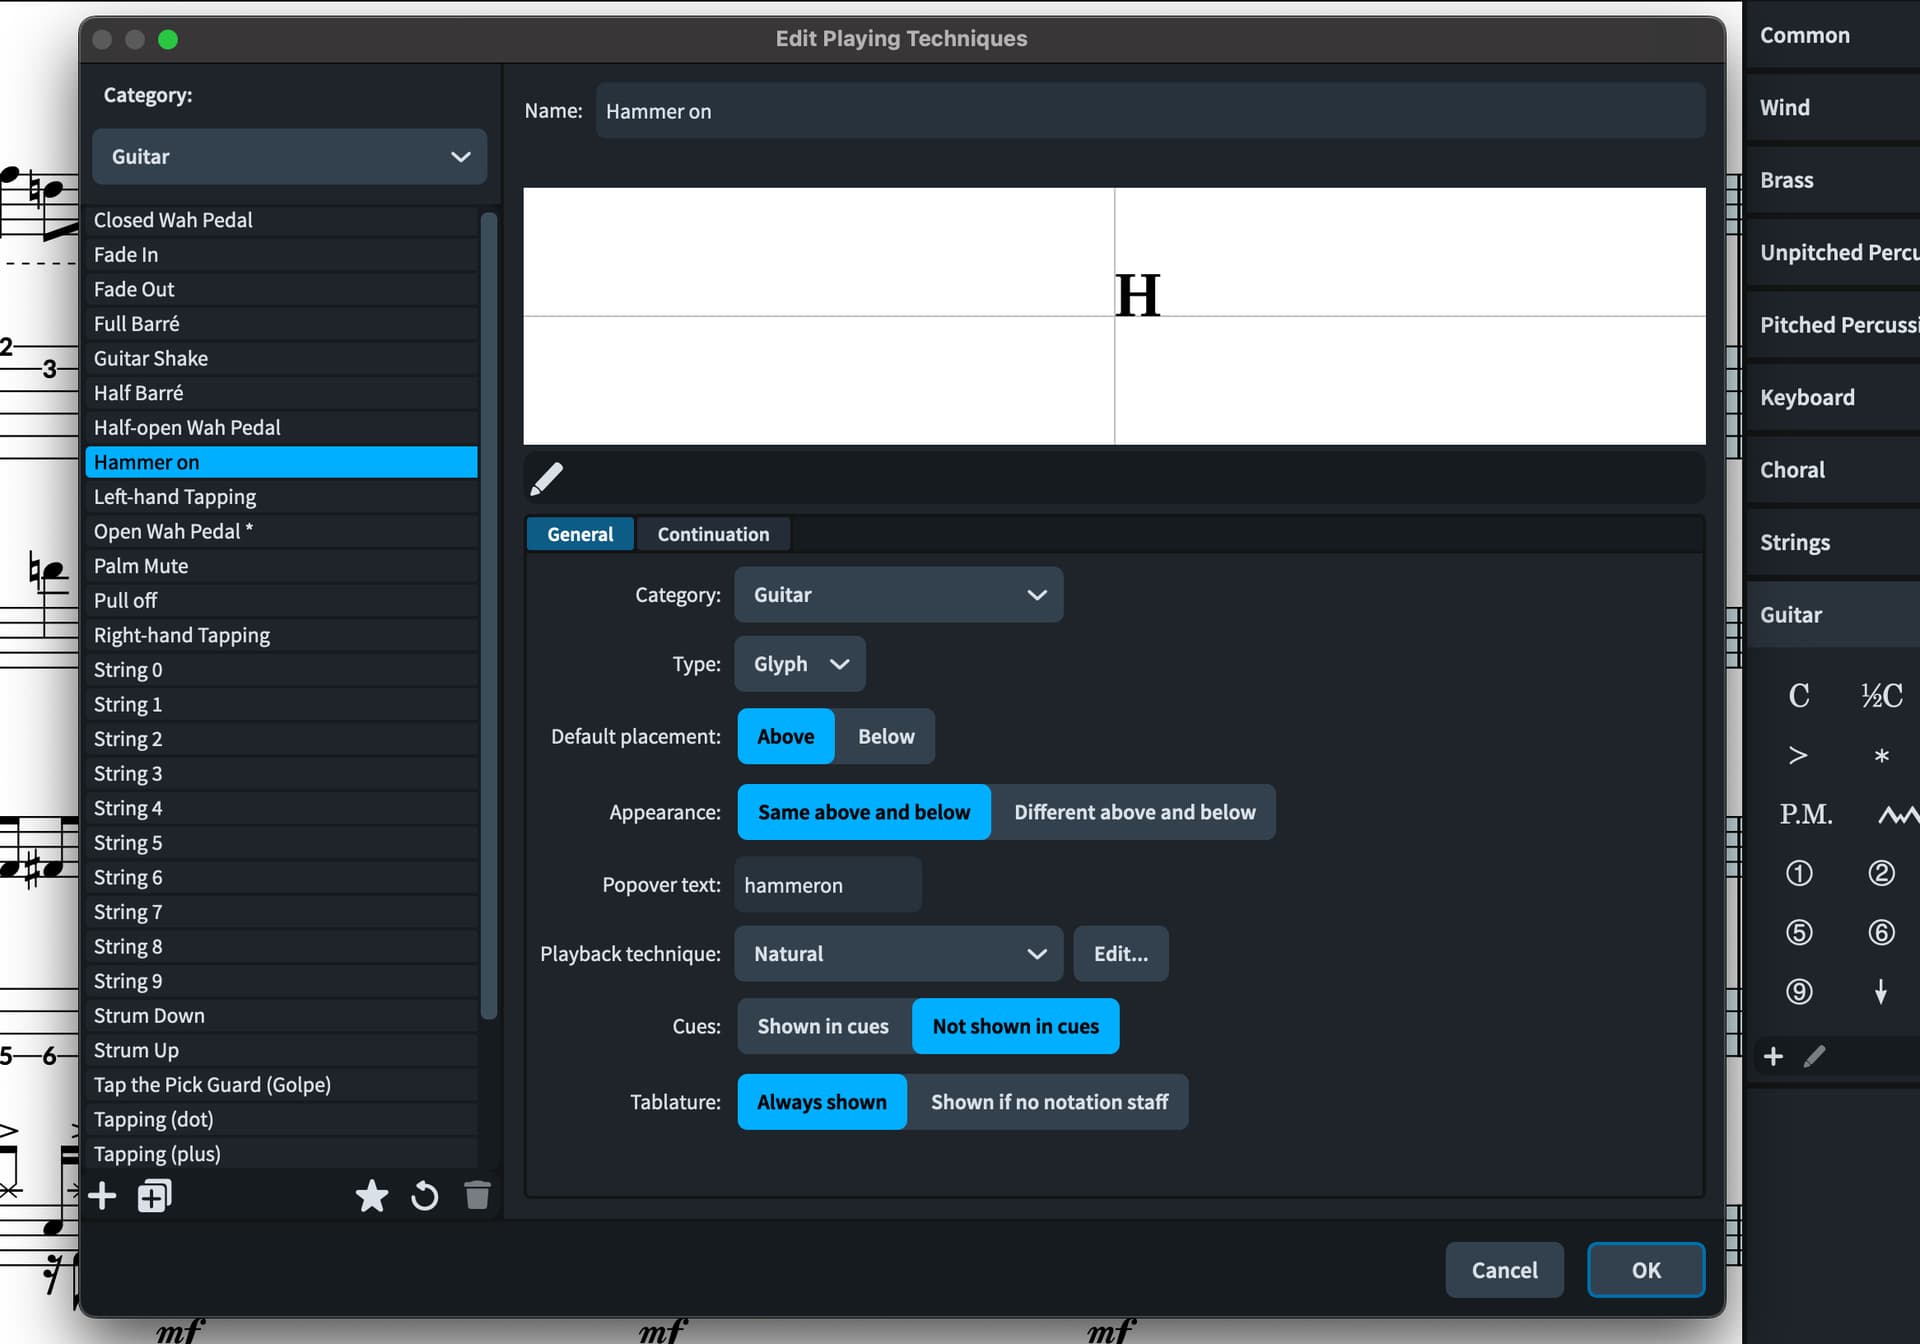Click the add new playing technique plus icon
Image resolution: width=1920 pixels, height=1344 pixels.
tap(102, 1196)
